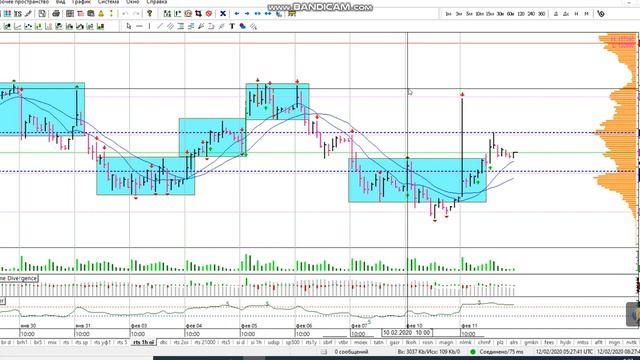640x360 pixels.
Task: Click the green connection indicator dot
Action: [473, 351]
